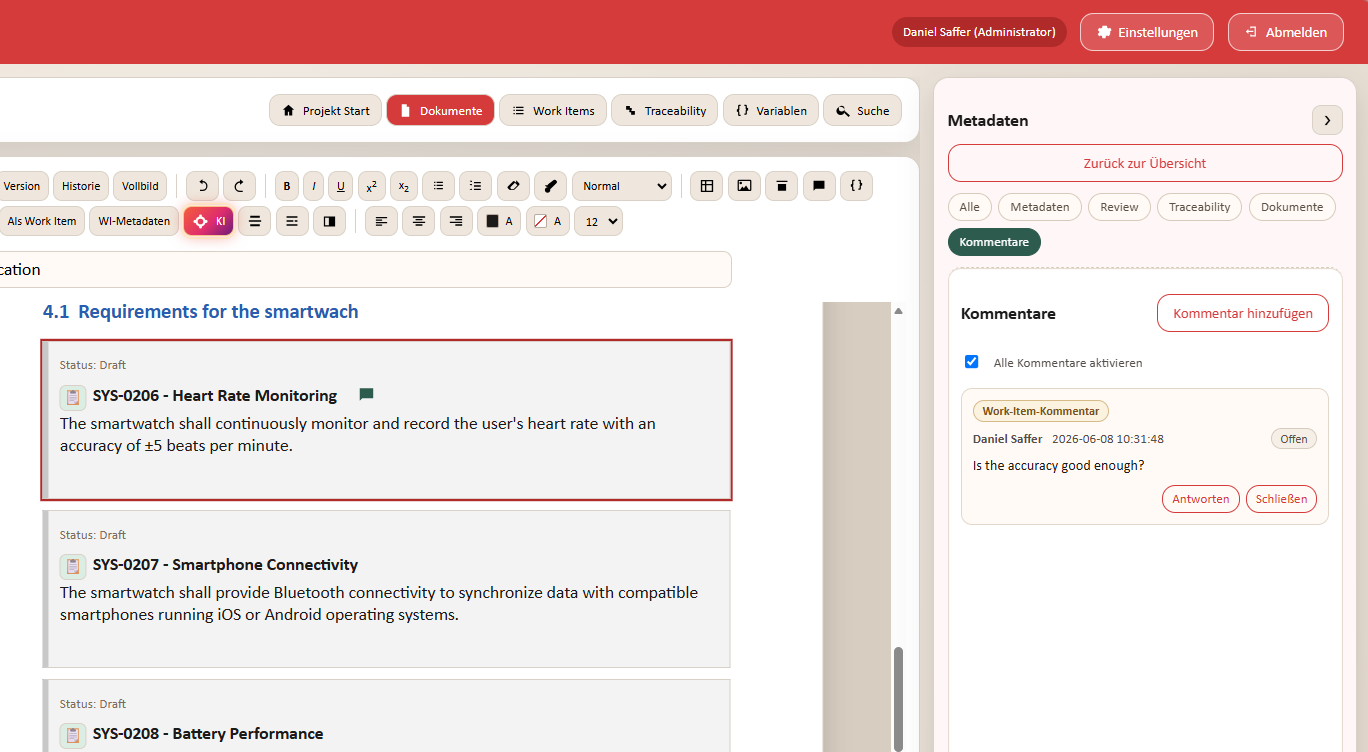Select the Alle filter chip
The height and width of the screenshot is (752, 1368).
(970, 207)
